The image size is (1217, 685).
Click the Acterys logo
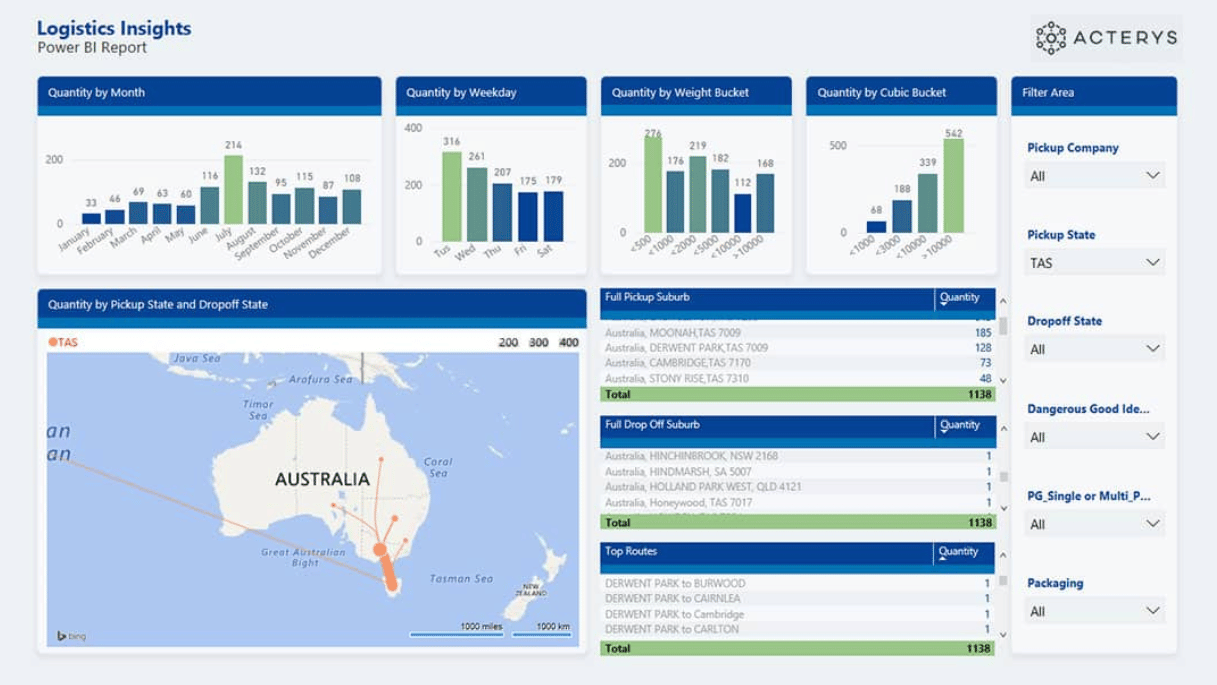[1104, 39]
